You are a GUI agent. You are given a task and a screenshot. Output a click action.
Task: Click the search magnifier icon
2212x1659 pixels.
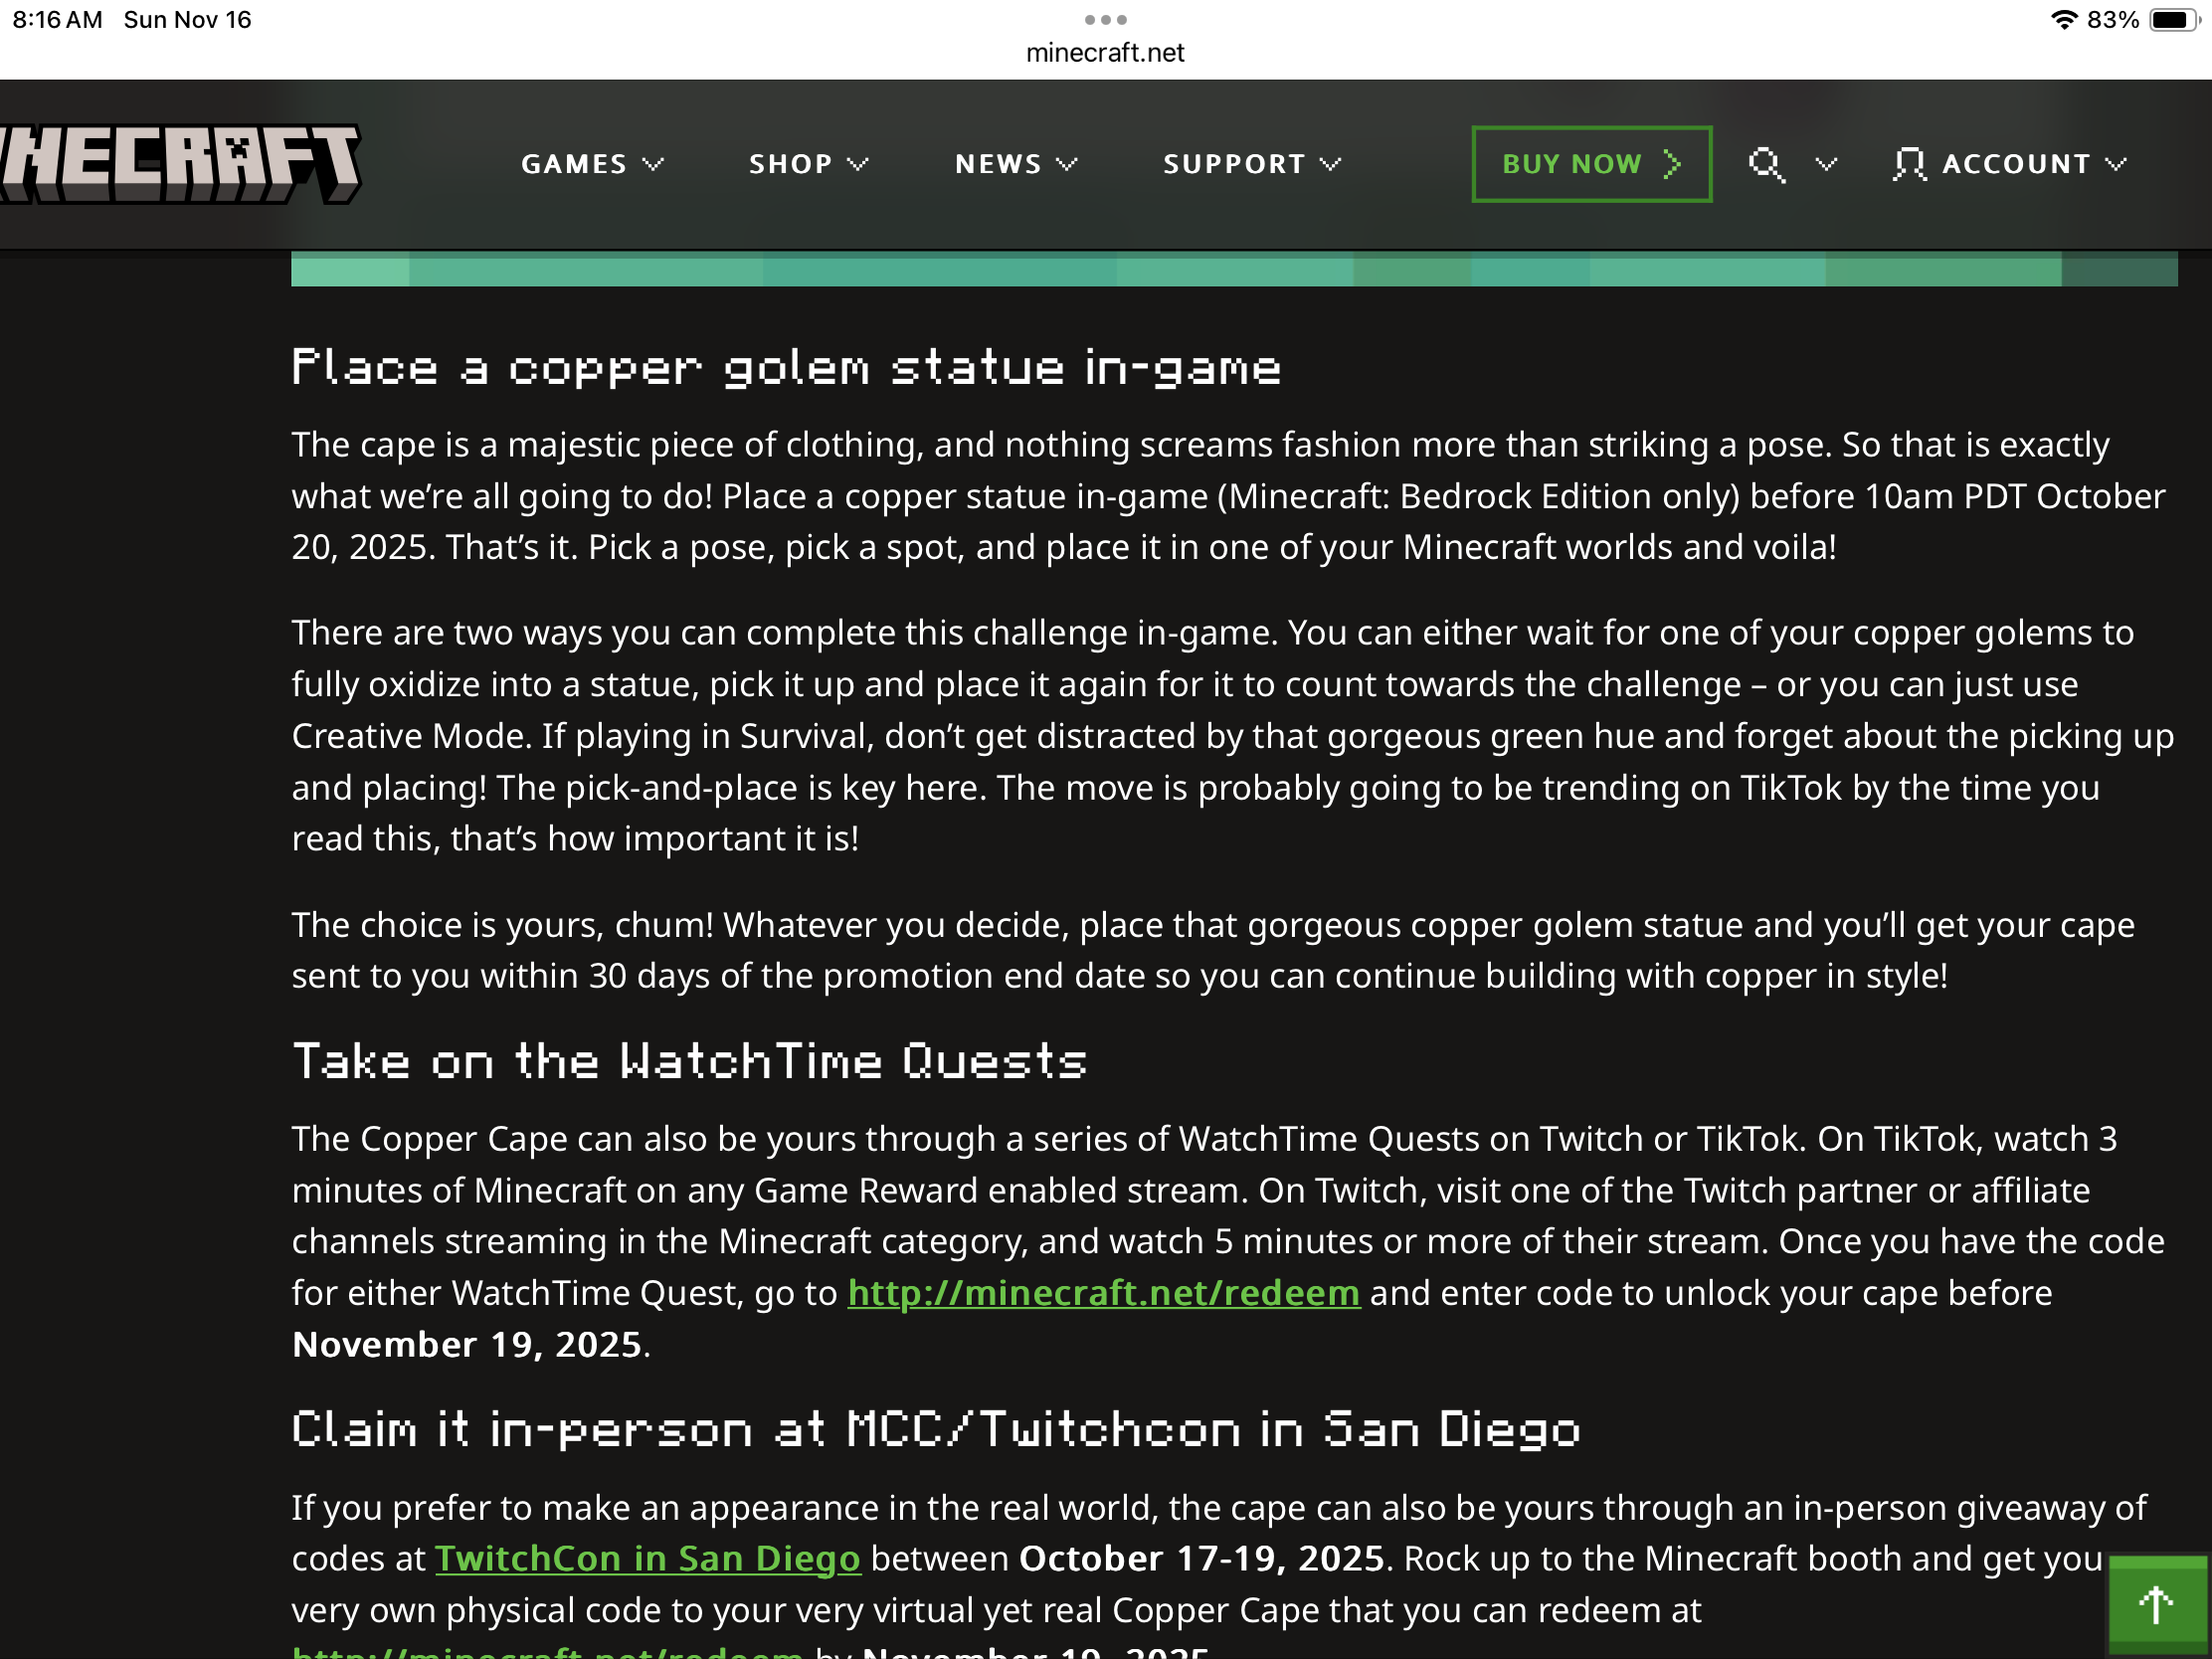pyautogui.click(x=1766, y=164)
